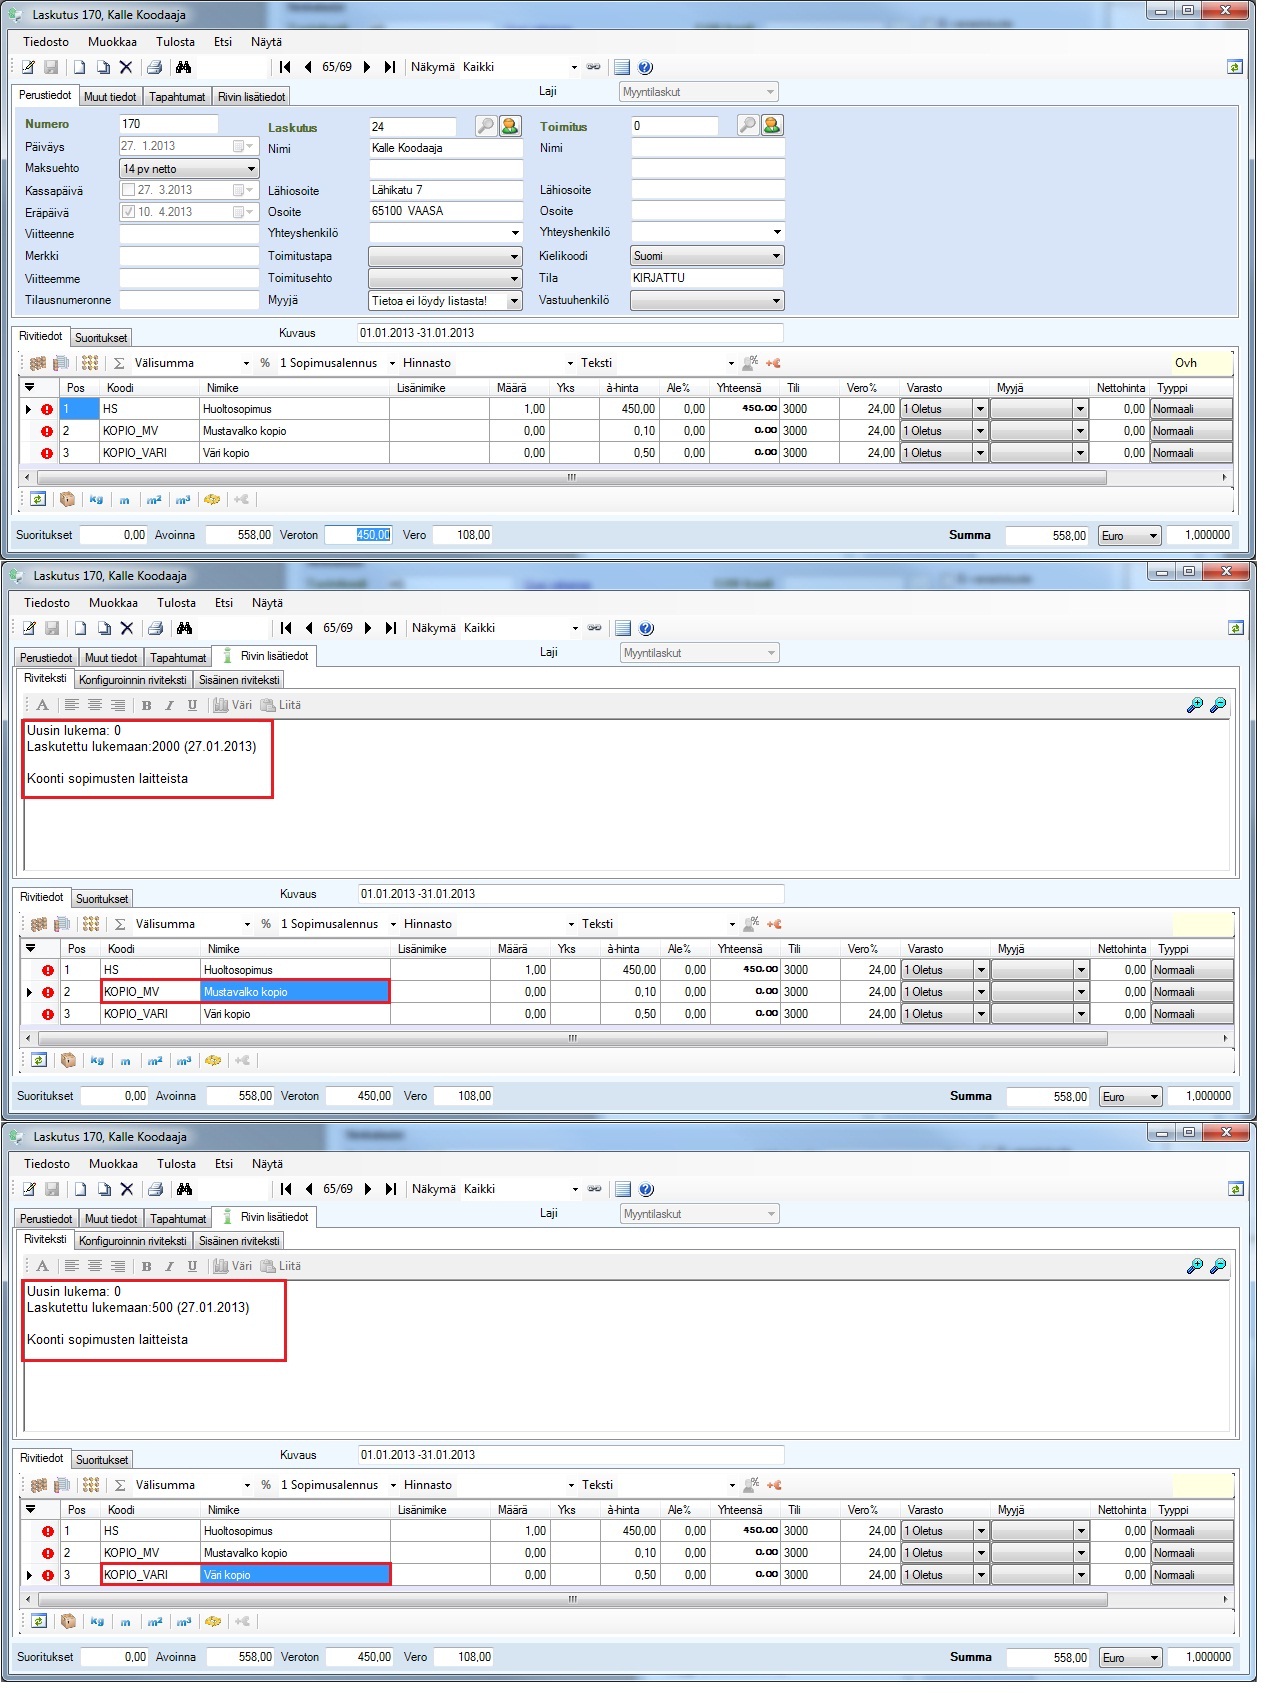The width and height of the screenshot is (1282, 1693).
Task: Open the Tiedosto menu in top window
Action: (x=46, y=42)
